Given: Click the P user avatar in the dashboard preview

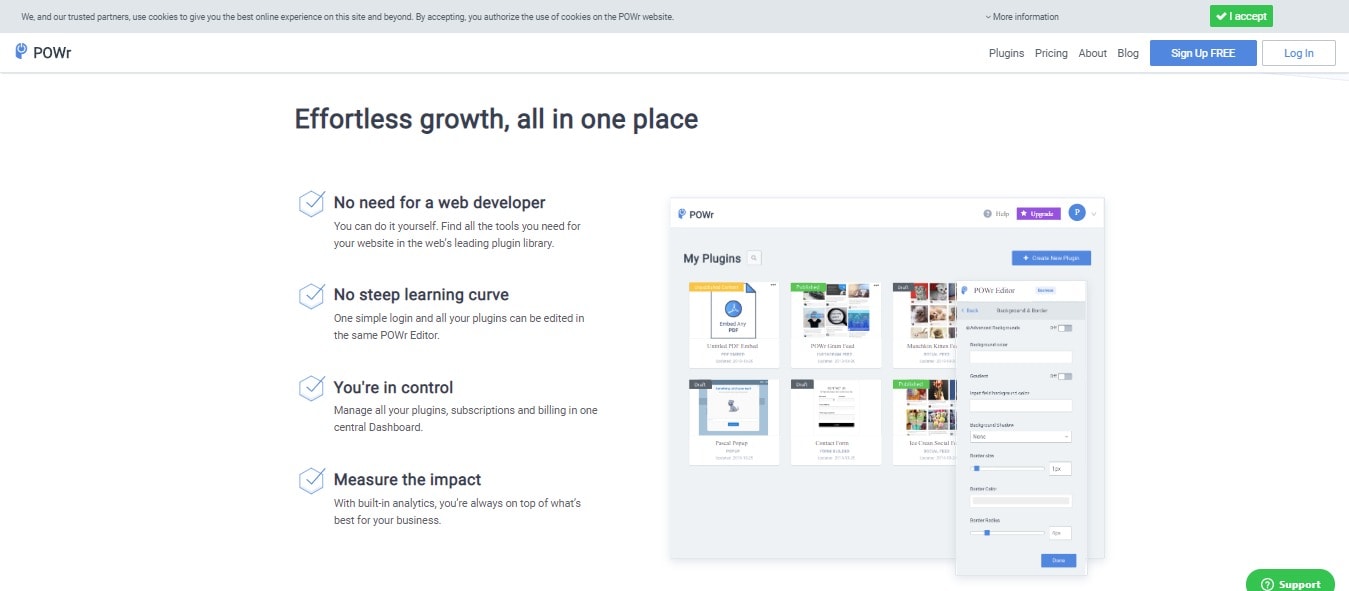Looking at the screenshot, I should (1077, 212).
